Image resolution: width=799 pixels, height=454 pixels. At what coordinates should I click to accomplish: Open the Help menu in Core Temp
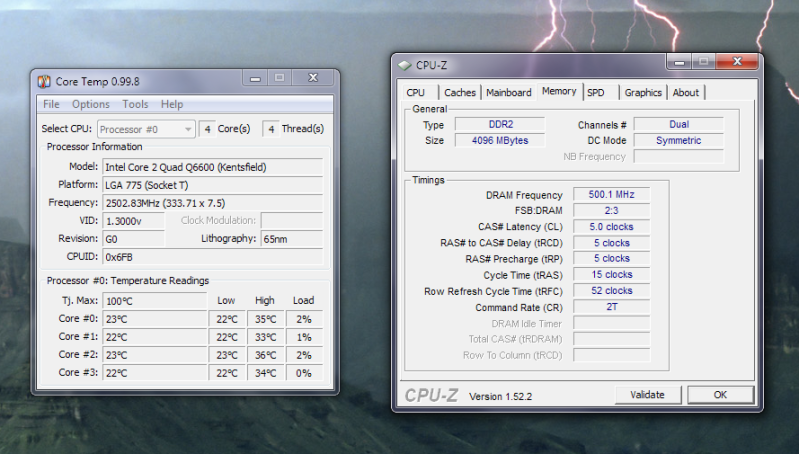click(x=172, y=104)
